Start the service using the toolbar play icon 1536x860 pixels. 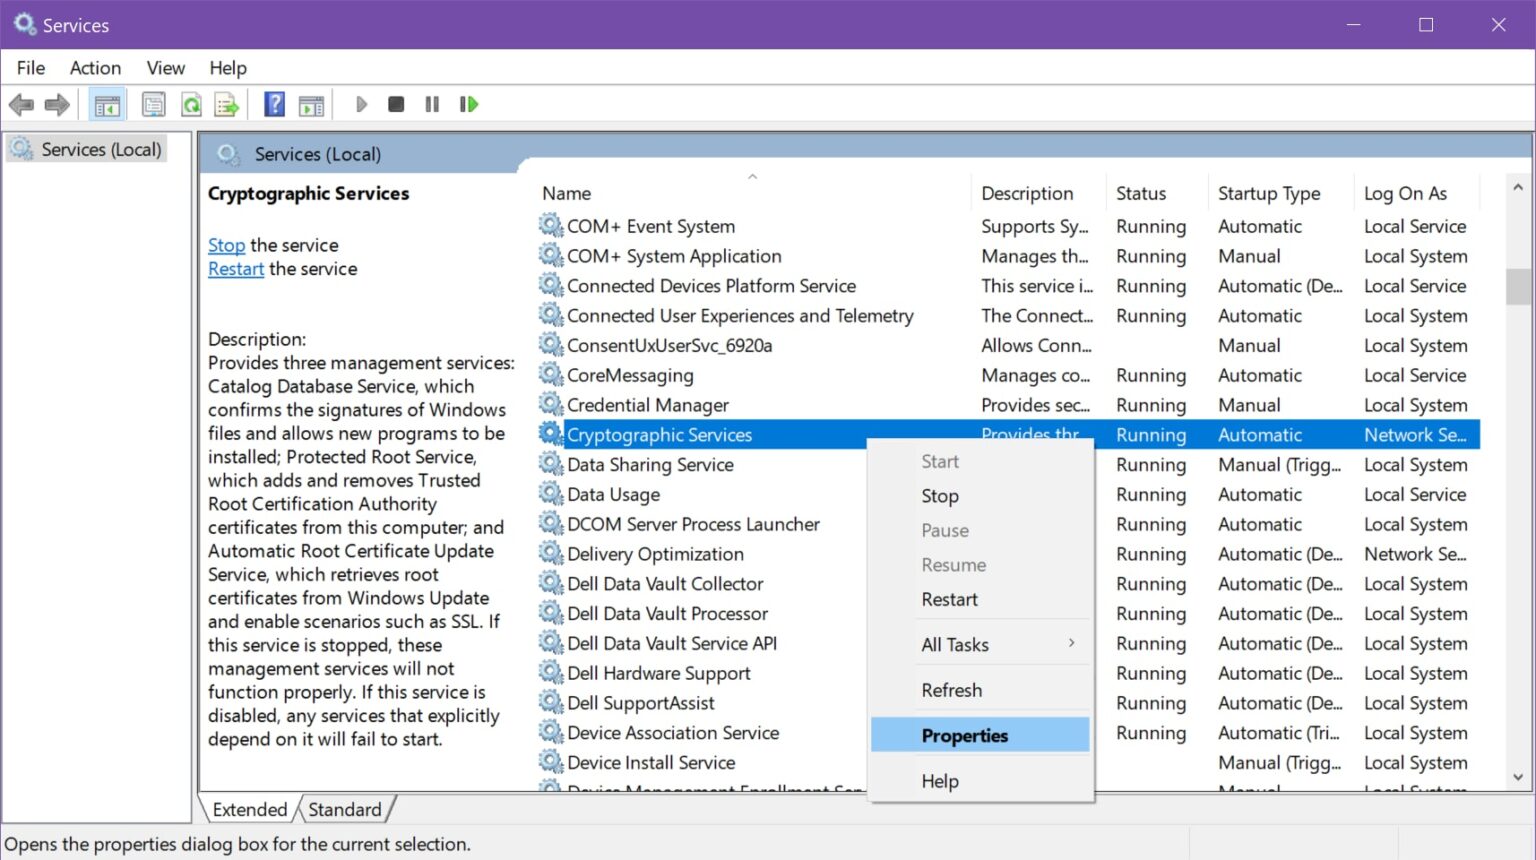click(361, 104)
